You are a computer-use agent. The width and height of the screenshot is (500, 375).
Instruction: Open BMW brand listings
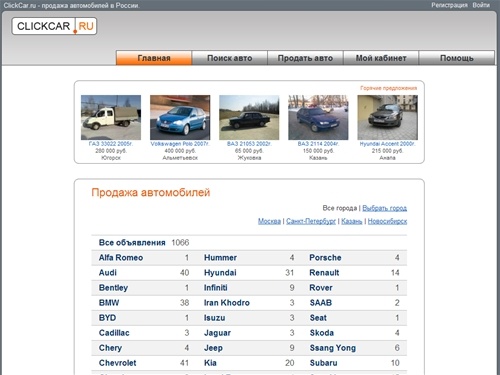click(x=109, y=303)
